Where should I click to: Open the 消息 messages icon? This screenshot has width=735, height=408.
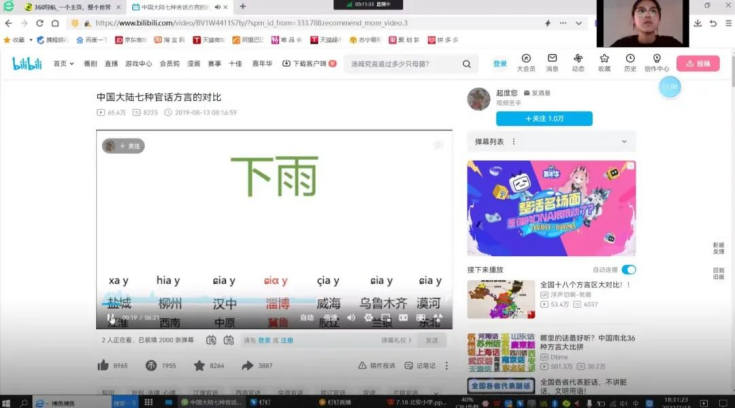(552, 62)
